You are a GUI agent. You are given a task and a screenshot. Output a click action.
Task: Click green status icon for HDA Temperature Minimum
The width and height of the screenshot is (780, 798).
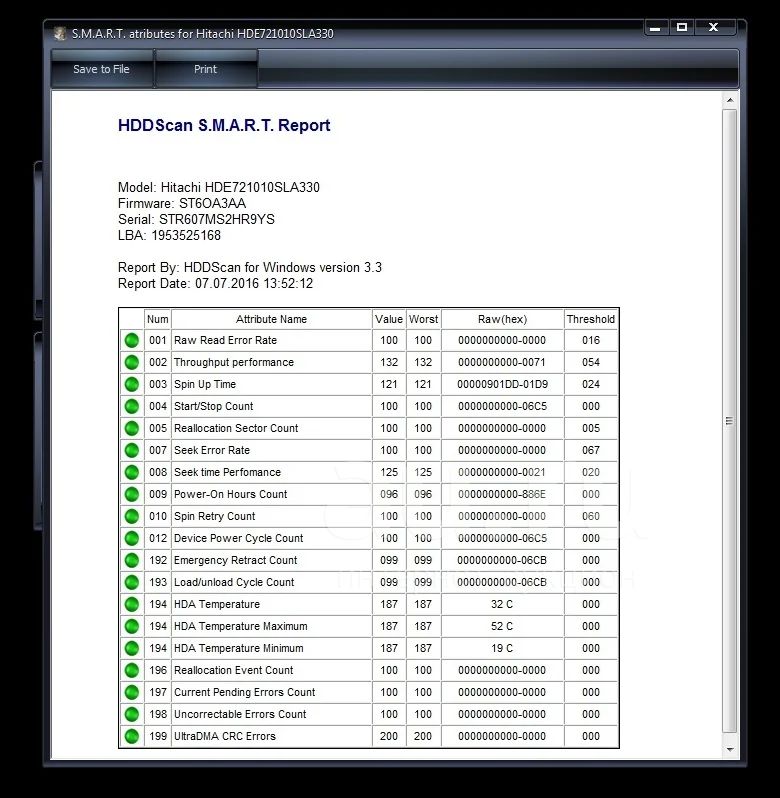[132, 648]
